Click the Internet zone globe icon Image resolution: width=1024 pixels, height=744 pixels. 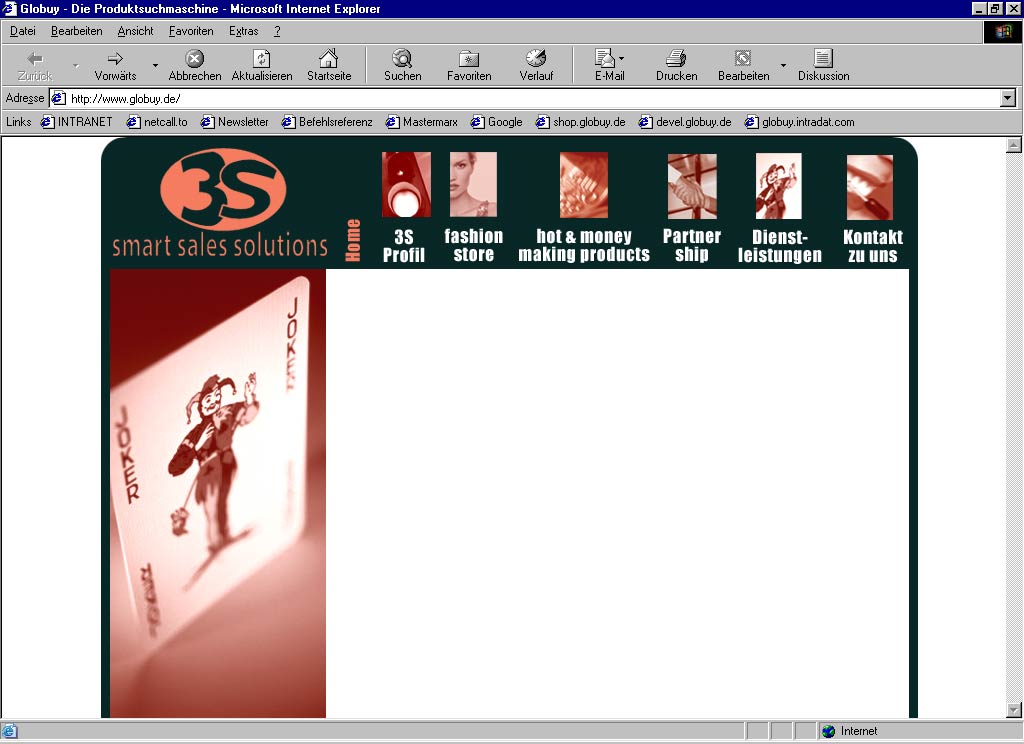point(829,731)
